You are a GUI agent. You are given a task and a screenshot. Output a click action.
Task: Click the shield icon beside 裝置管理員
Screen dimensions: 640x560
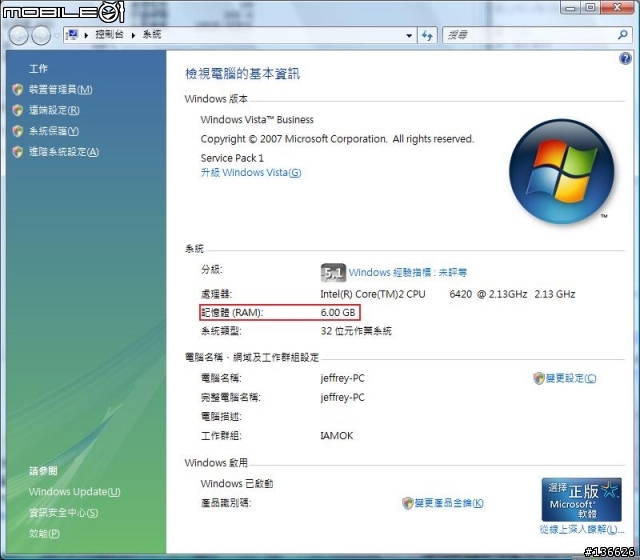tap(18, 89)
